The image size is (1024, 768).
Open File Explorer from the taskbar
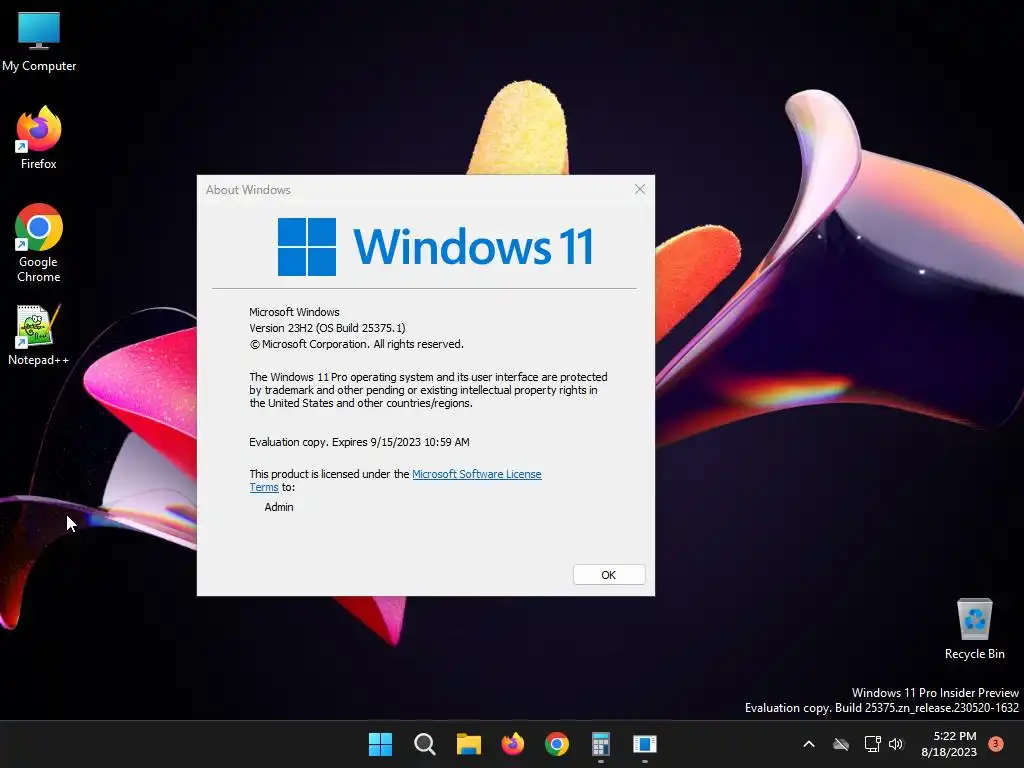468,744
